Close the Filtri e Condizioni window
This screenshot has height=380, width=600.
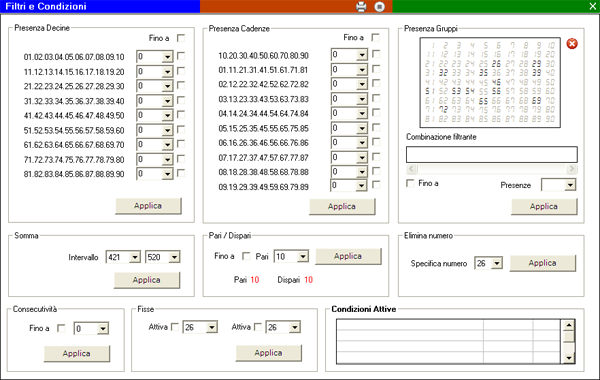click(593, 6)
